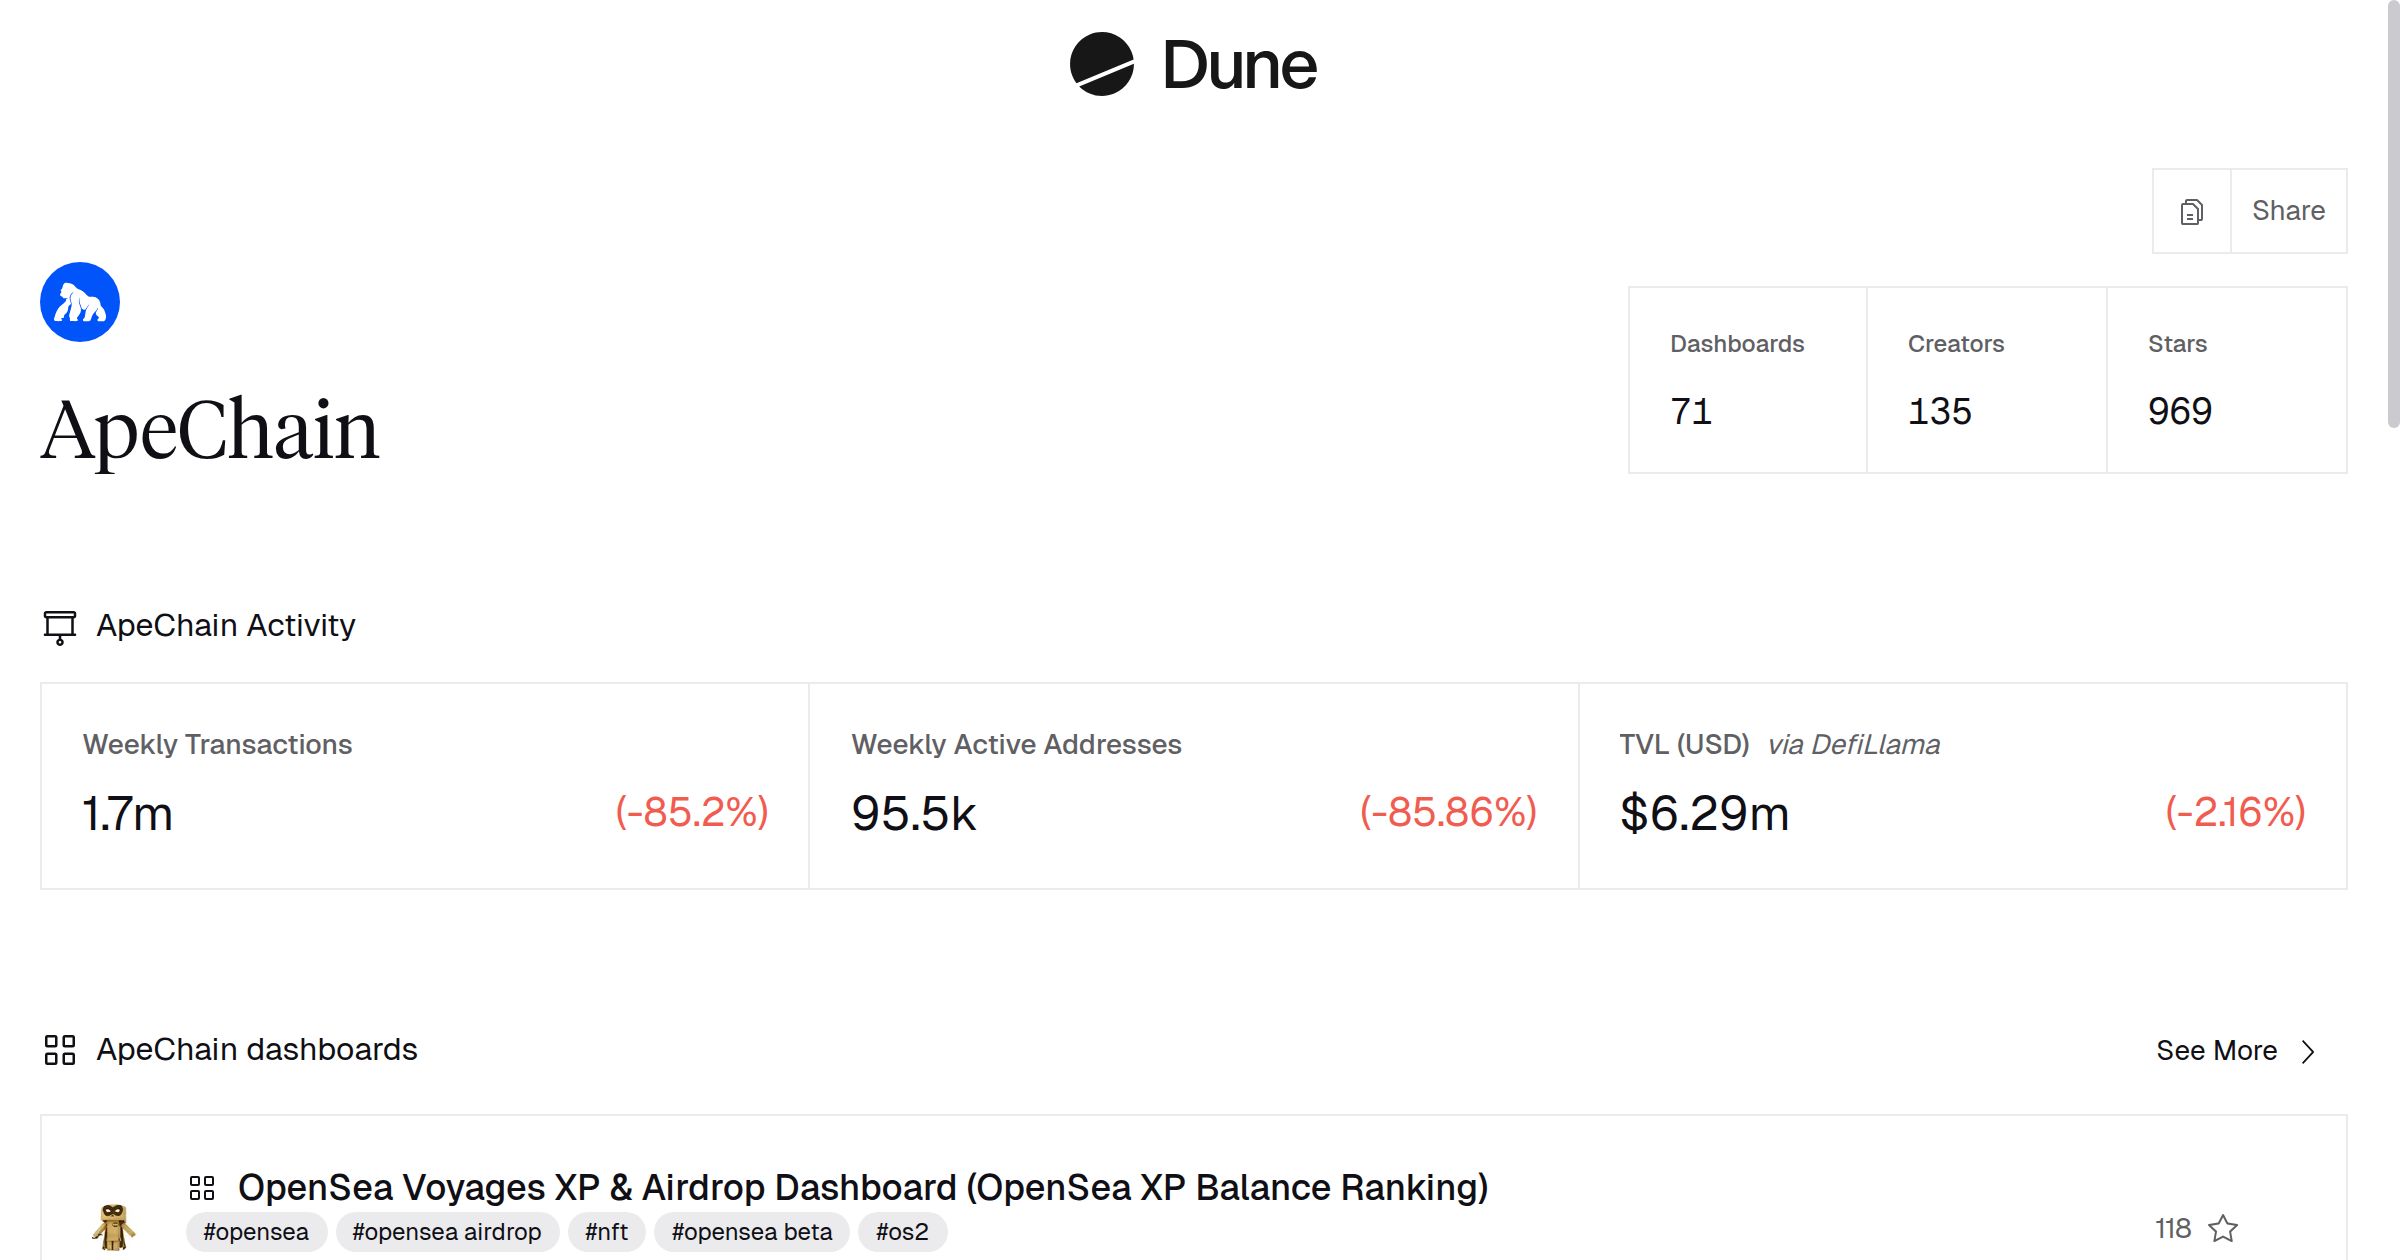Click grid icon beside OpenSea Voyages title
Viewport: 2400px width, 1260px height.
point(202,1188)
